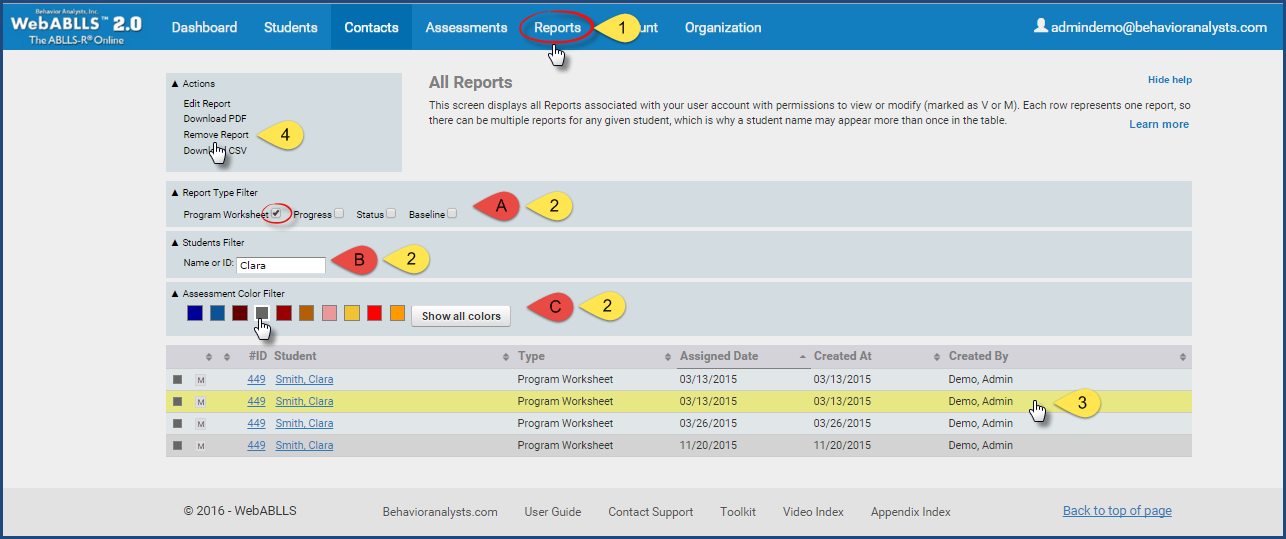Sort table by the Type column arrows
Screen dimensions: 1286x539
tap(667, 357)
